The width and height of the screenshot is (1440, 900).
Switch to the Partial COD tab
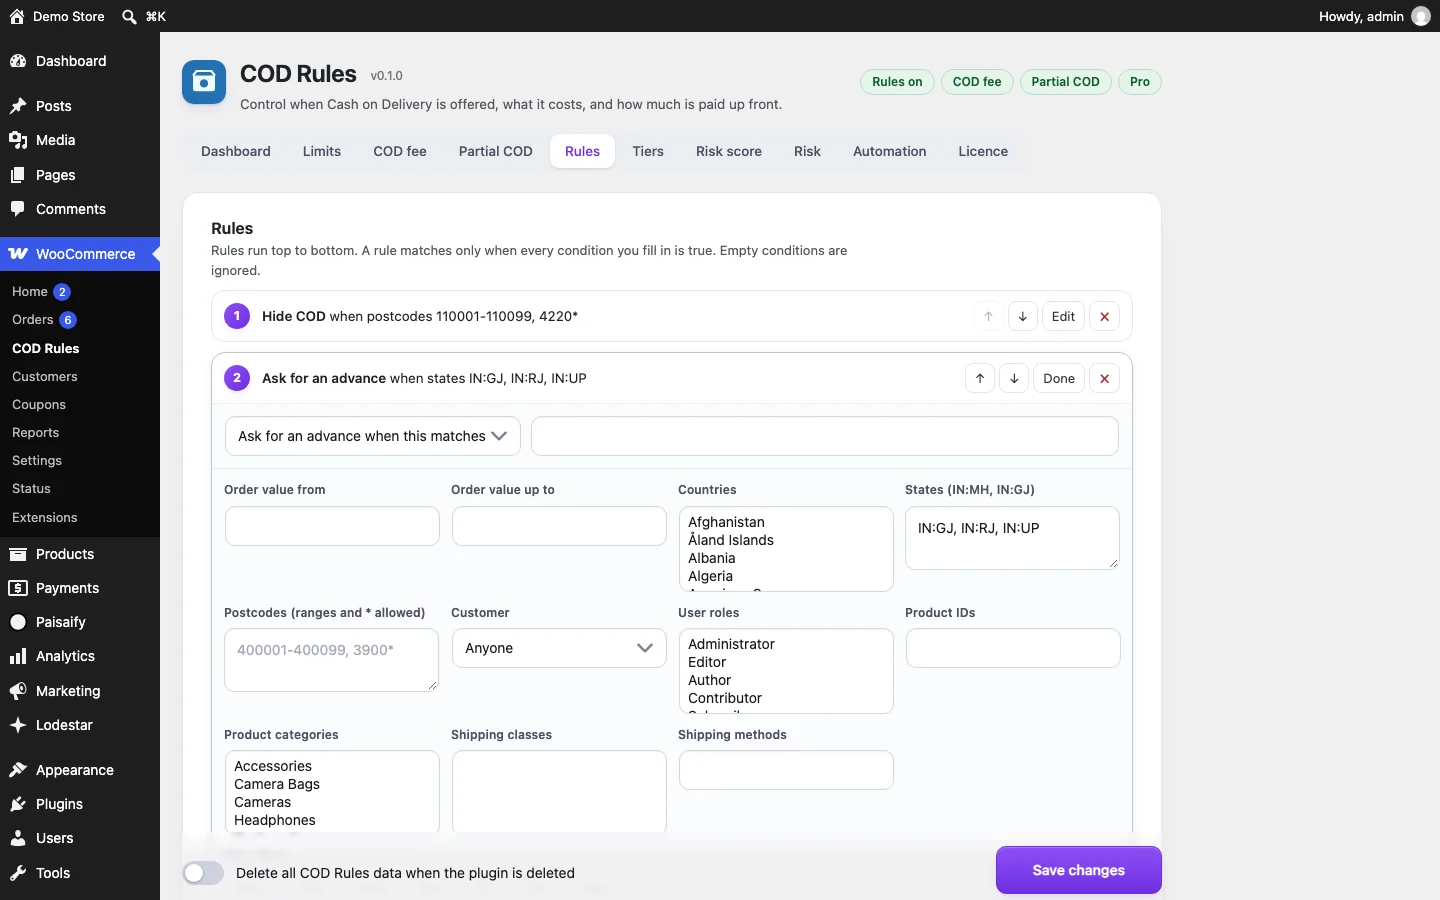click(x=495, y=152)
